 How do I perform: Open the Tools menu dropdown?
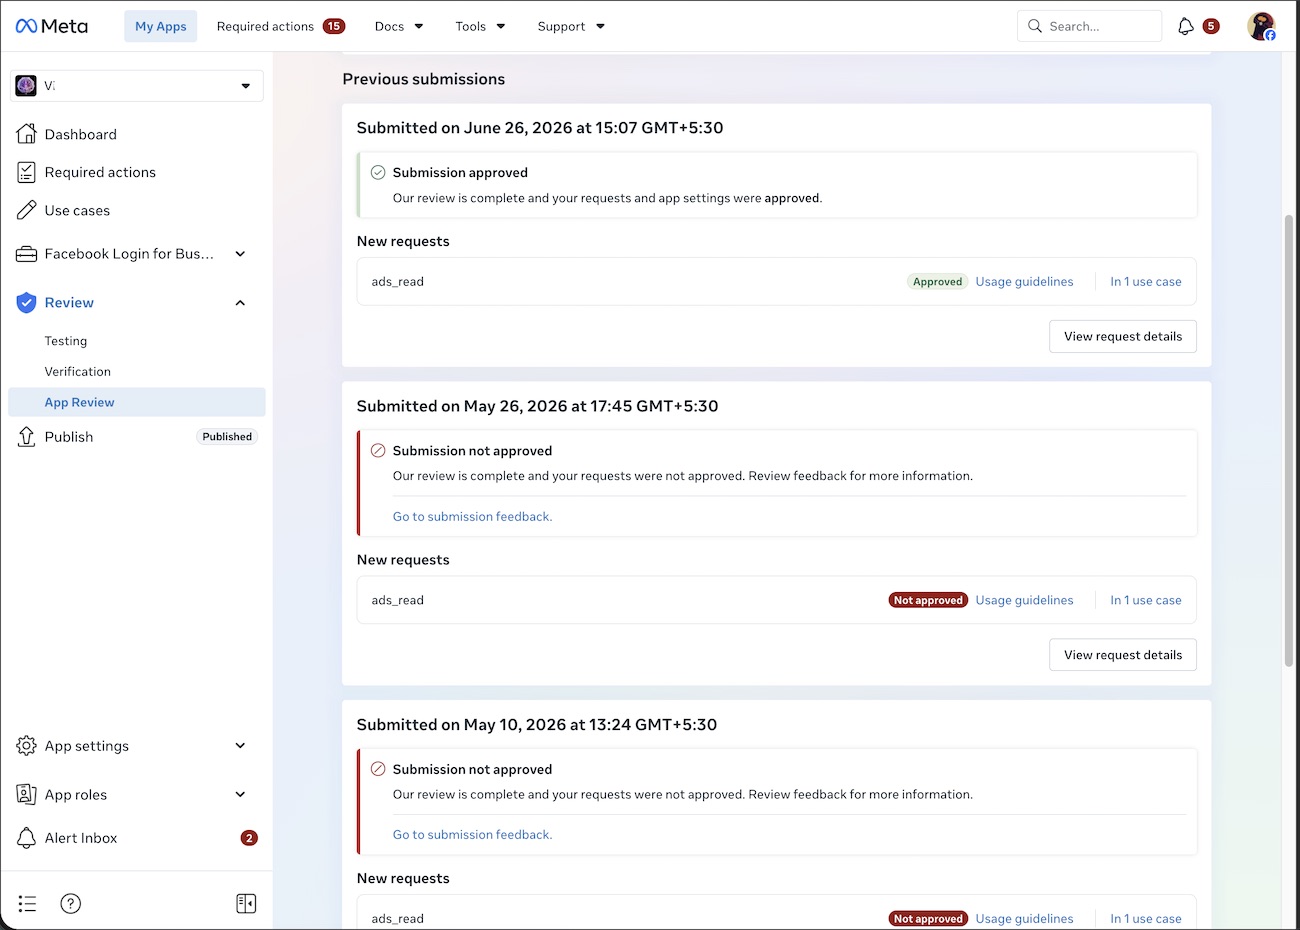(480, 26)
